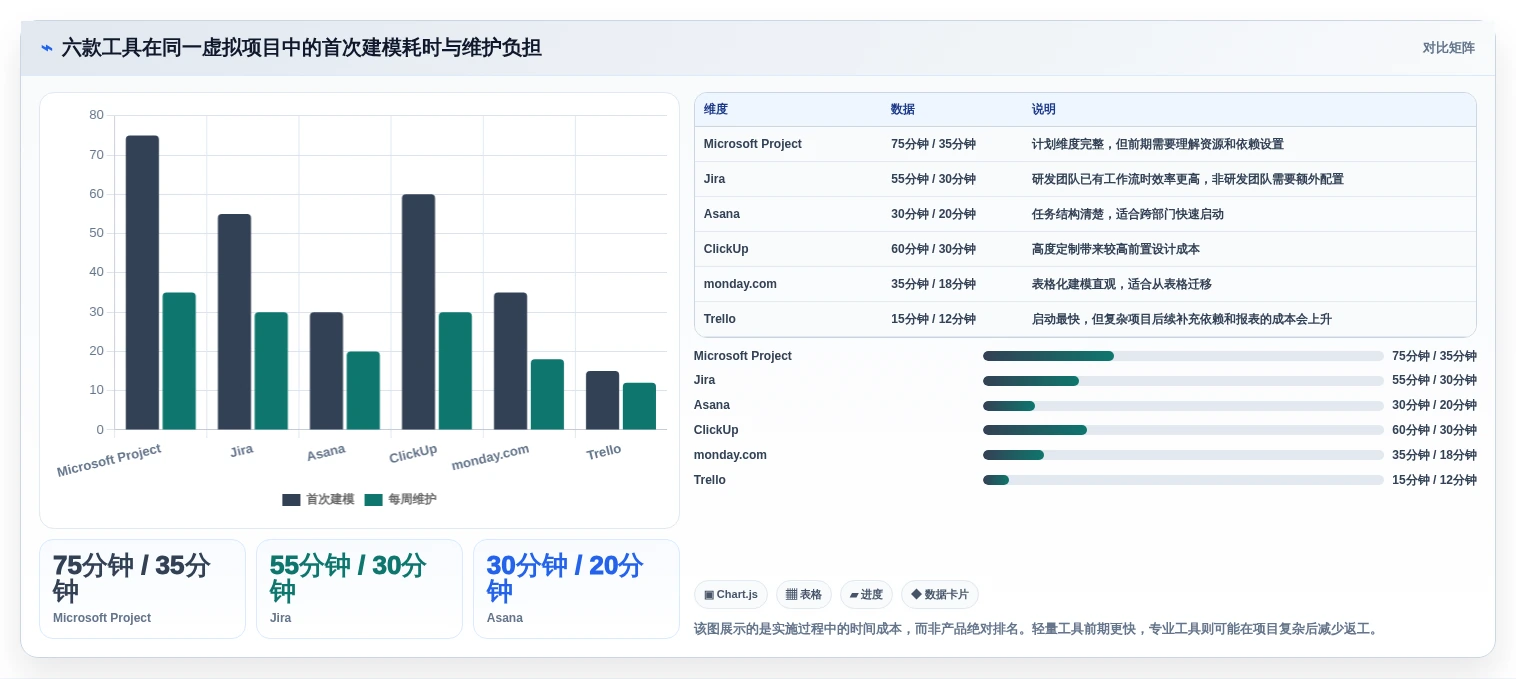This screenshot has height=679, width=1516.
Task: Click Microsoft Project cell in table
Action: pos(753,144)
